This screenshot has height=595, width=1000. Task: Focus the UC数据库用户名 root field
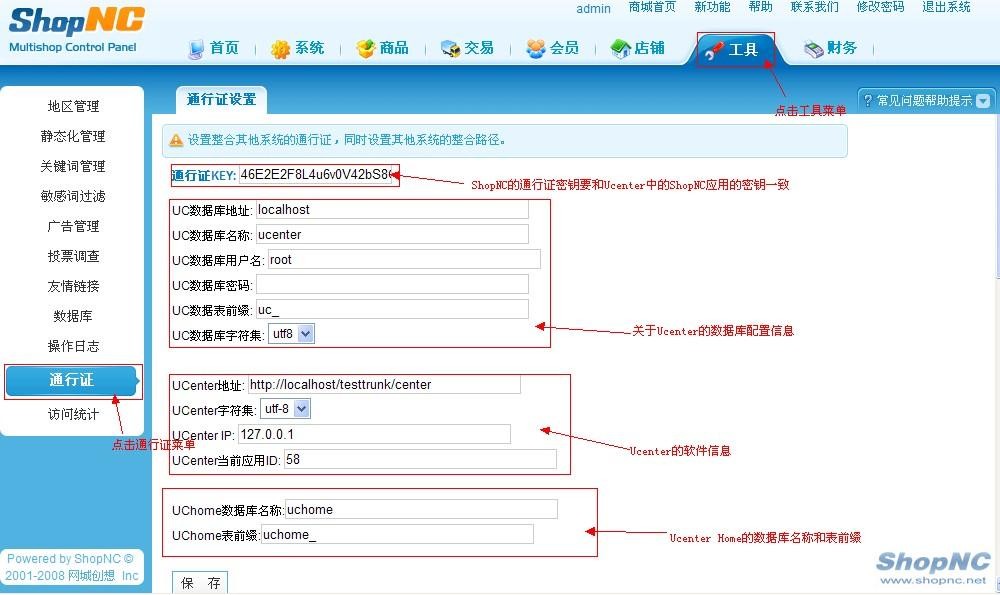click(404, 260)
